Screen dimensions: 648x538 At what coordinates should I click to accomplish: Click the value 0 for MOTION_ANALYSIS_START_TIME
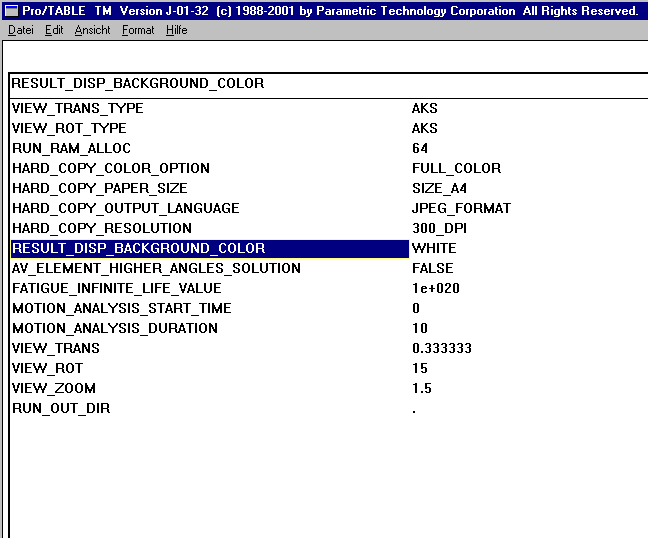[x=416, y=308]
